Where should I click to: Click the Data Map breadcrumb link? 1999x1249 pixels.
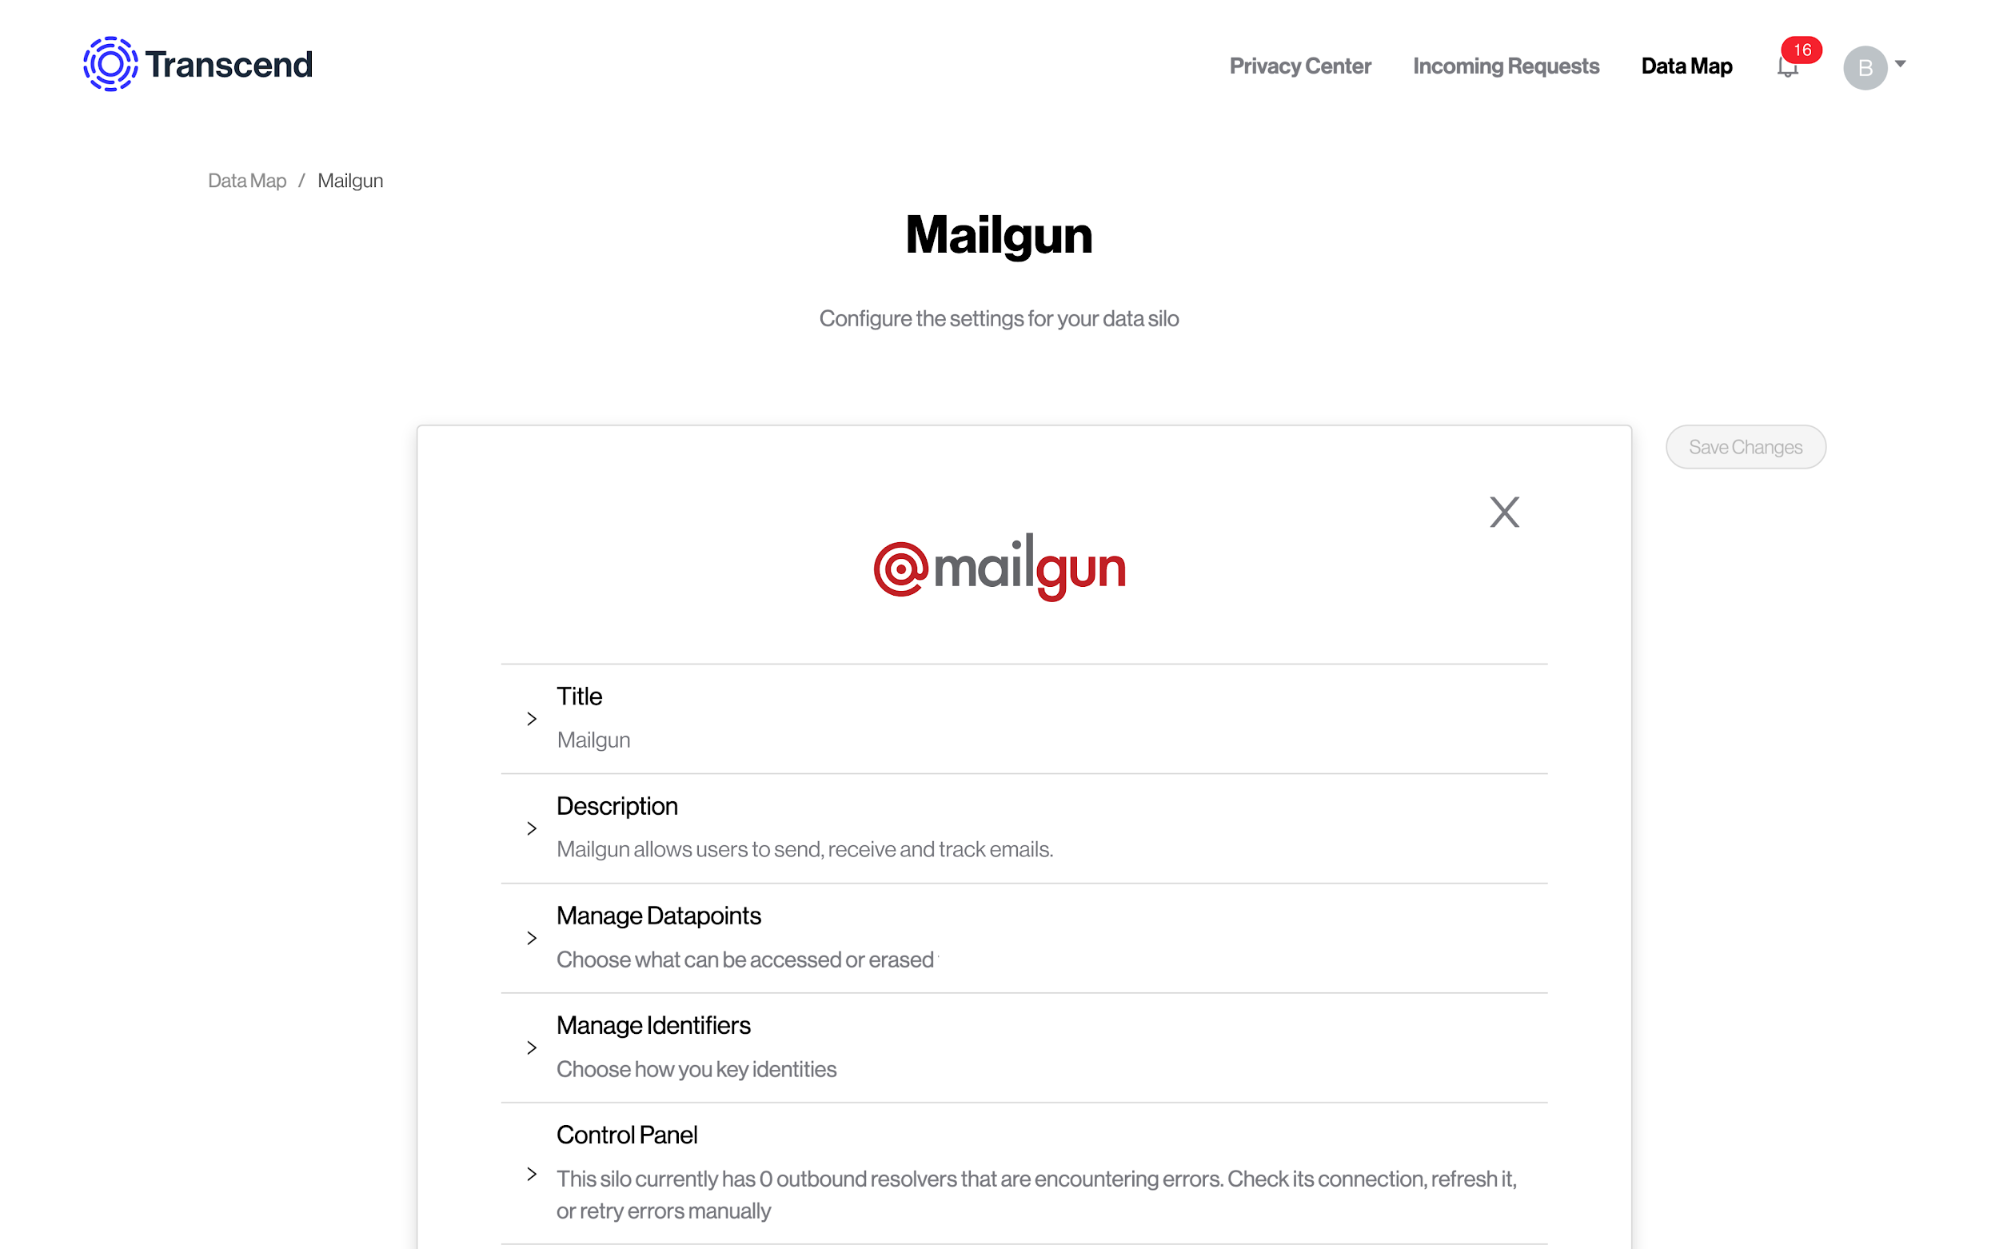pyautogui.click(x=244, y=181)
